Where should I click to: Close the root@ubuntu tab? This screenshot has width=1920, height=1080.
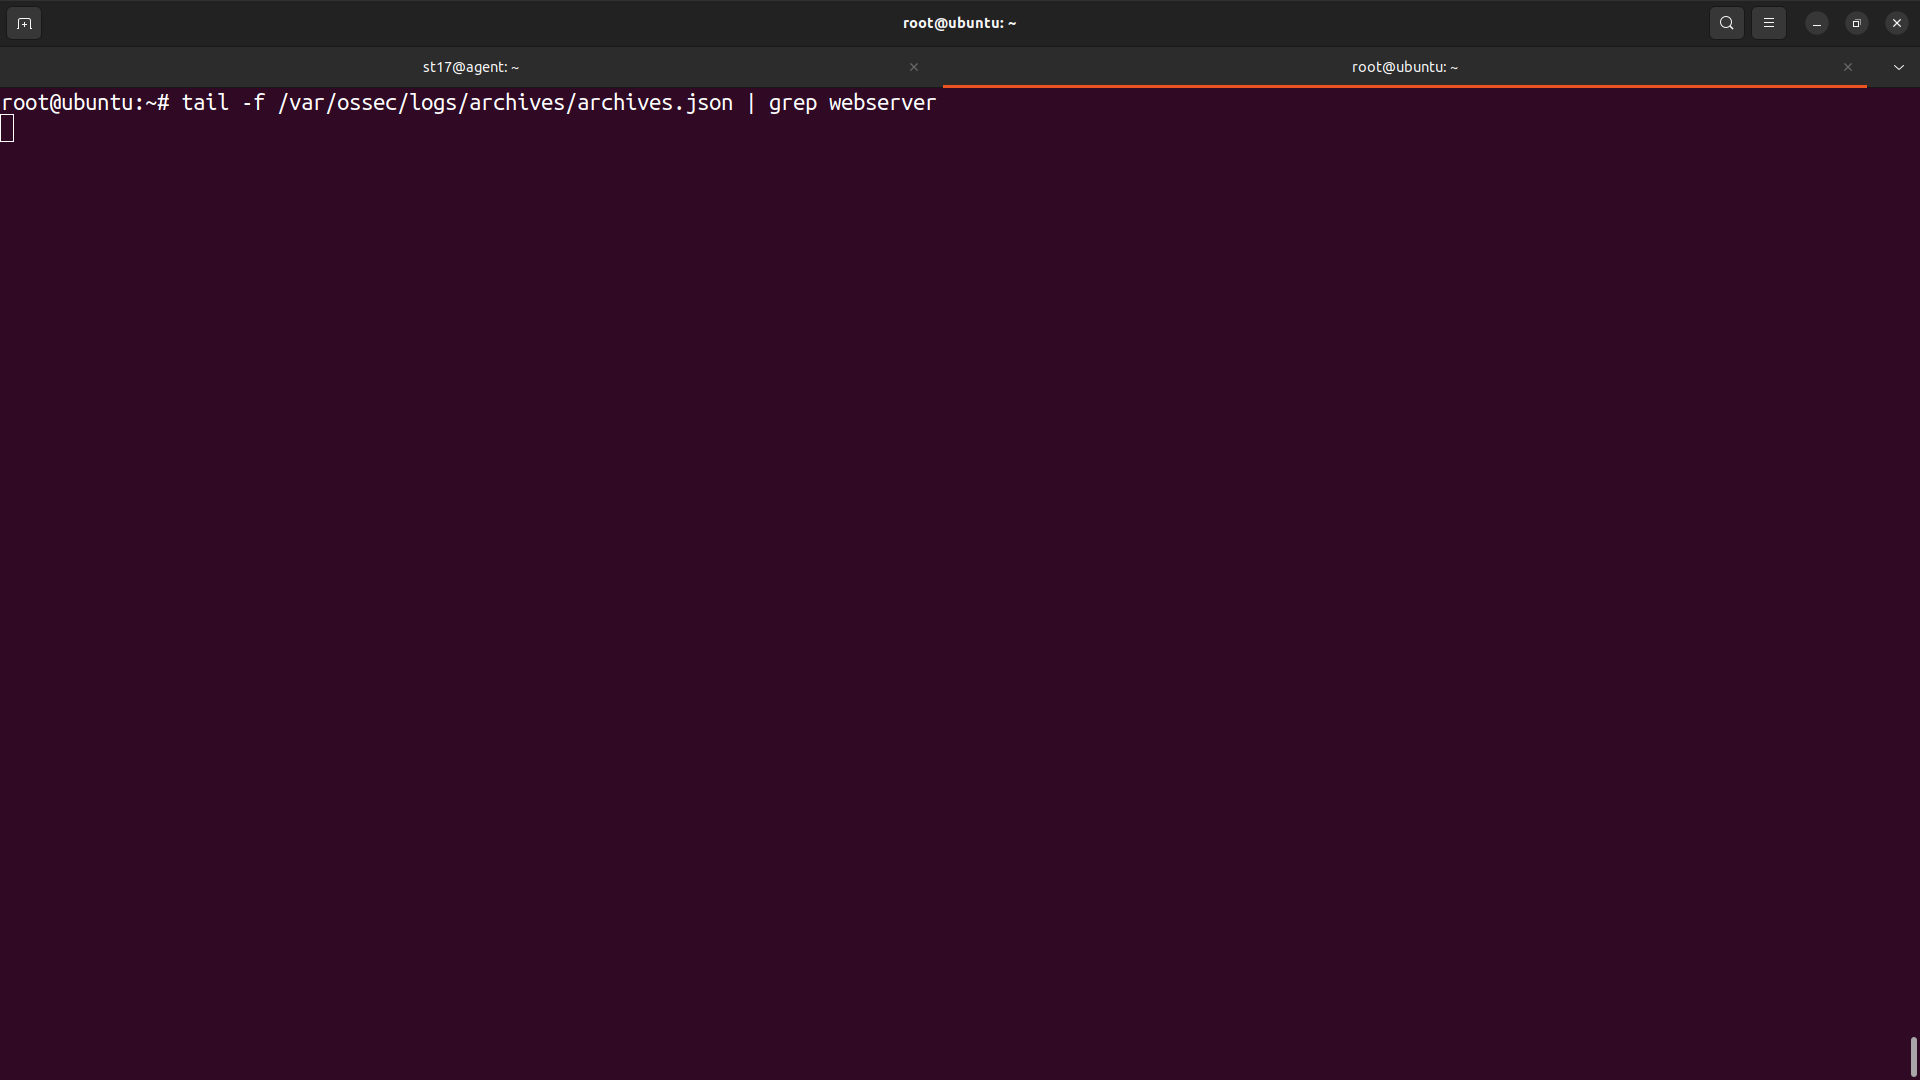click(x=1848, y=67)
